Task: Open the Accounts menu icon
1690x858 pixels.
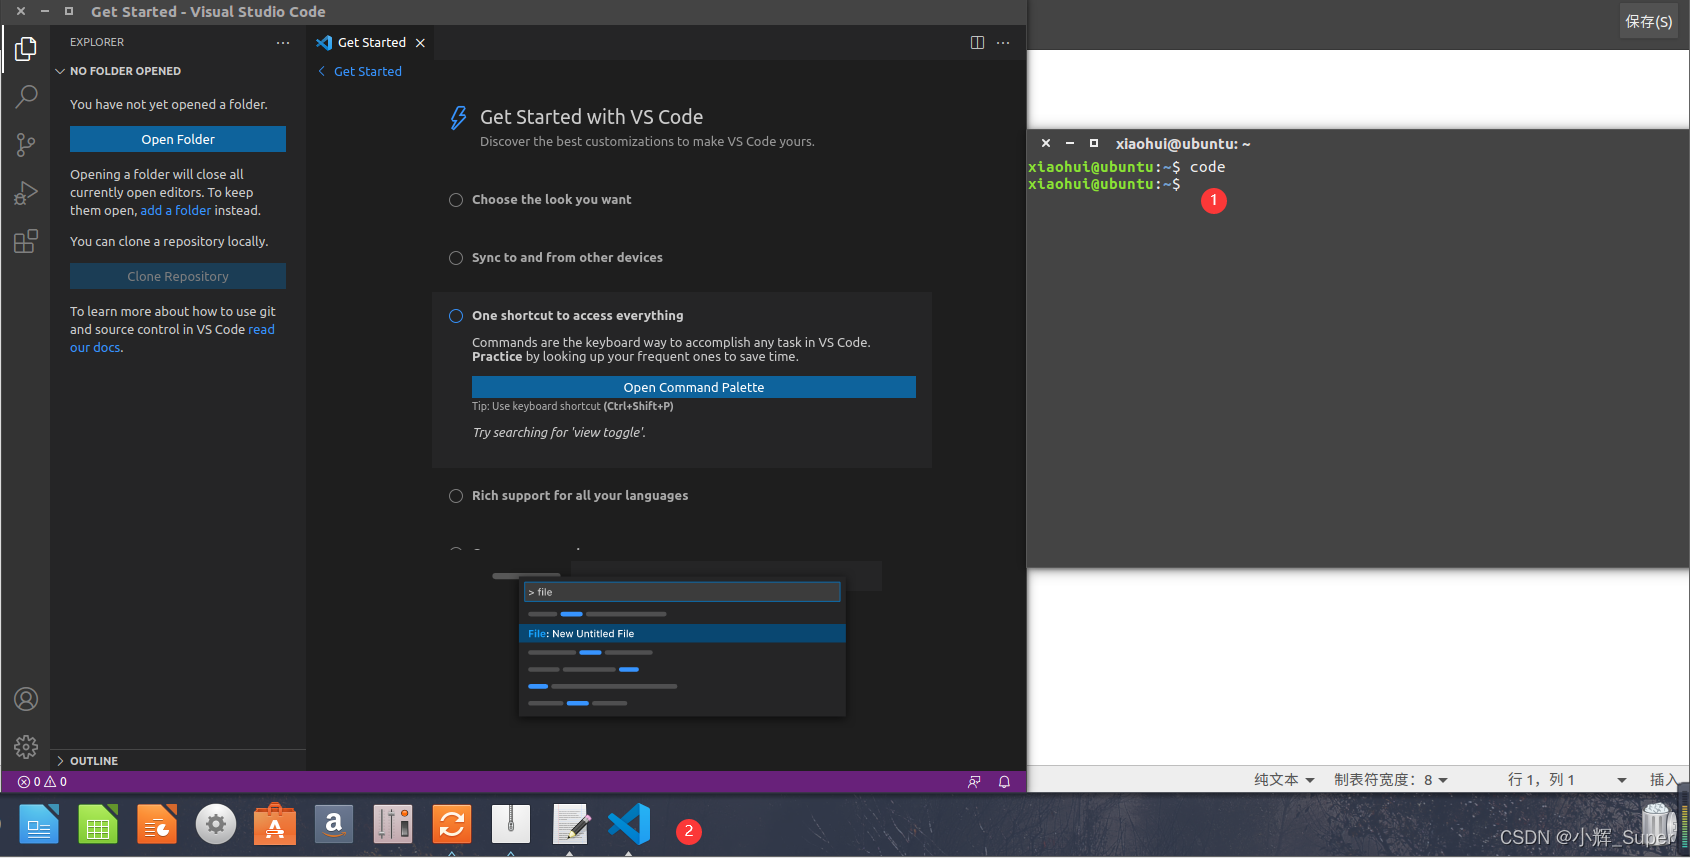Action: point(26,699)
